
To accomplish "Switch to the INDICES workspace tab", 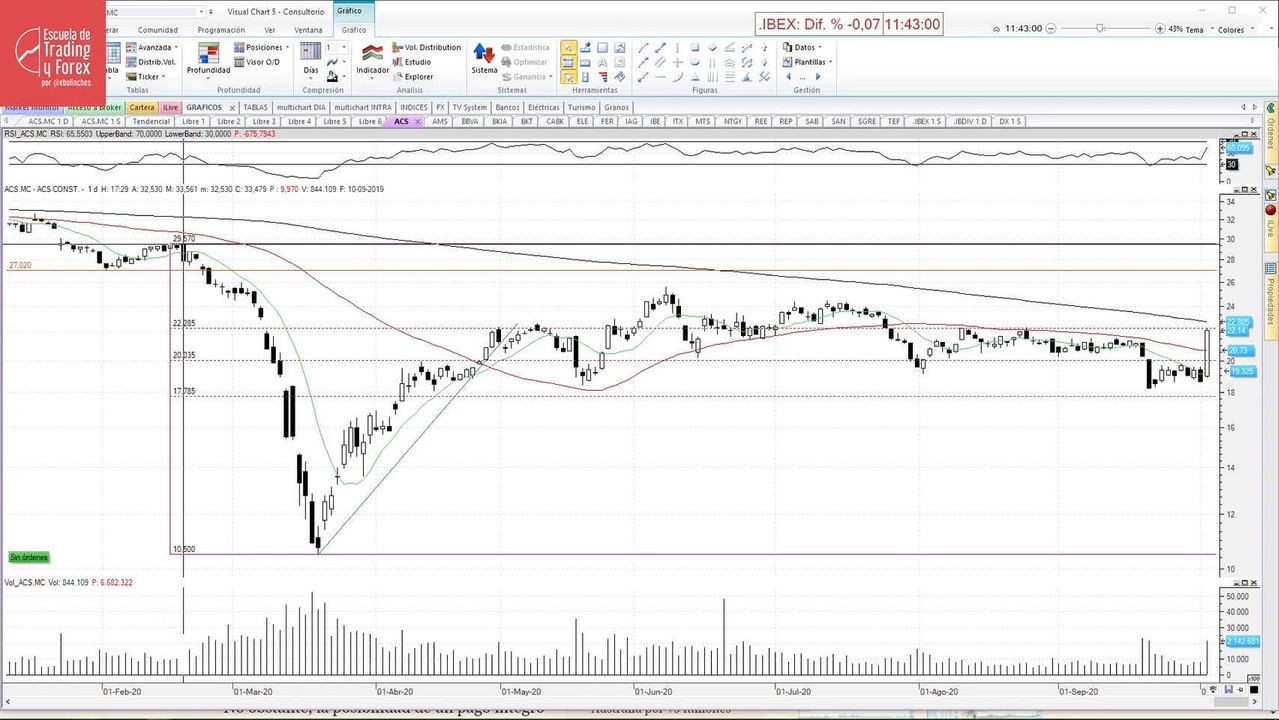I will tap(413, 107).
